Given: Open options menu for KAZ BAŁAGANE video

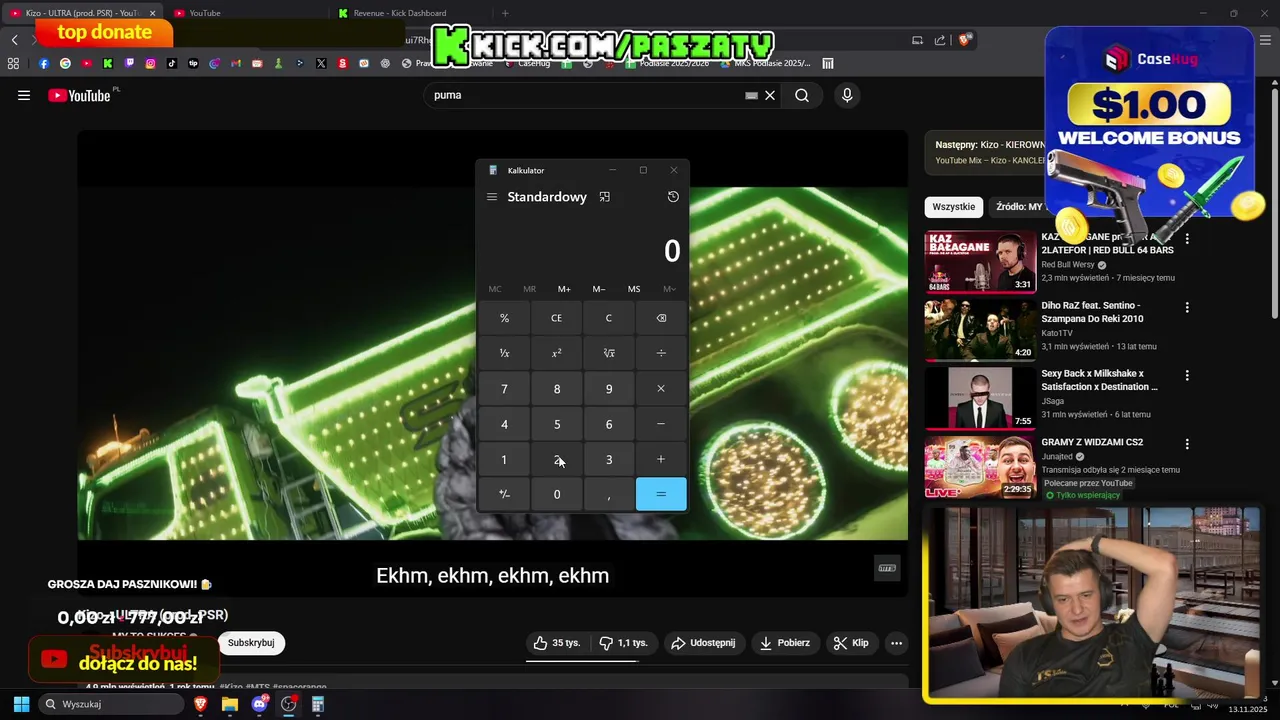Looking at the screenshot, I should click(1187, 239).
